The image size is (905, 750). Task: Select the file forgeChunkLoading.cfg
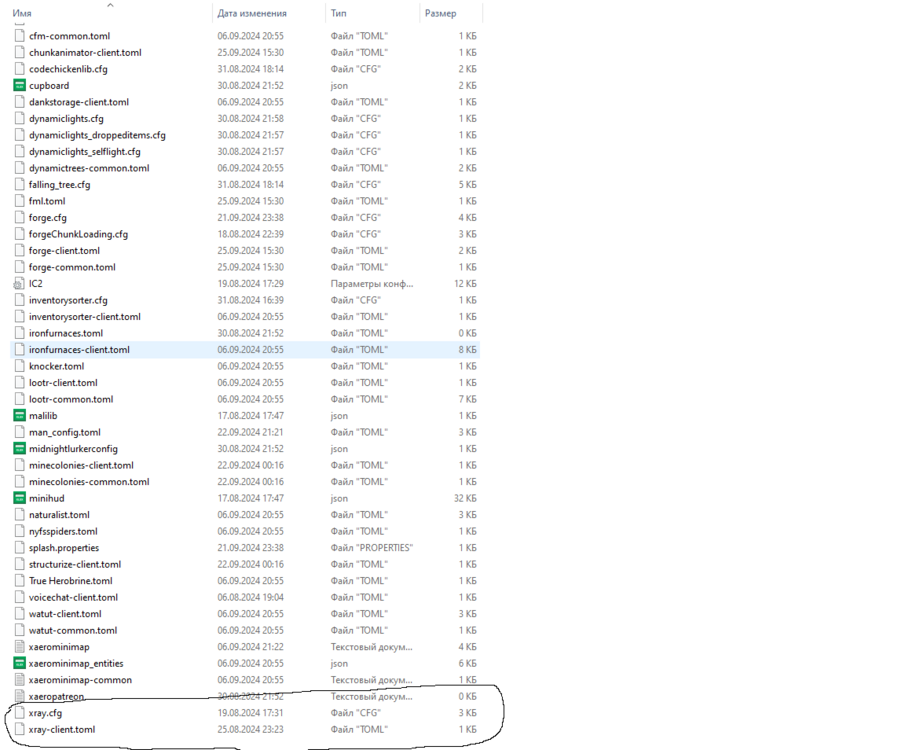(78, 234)
